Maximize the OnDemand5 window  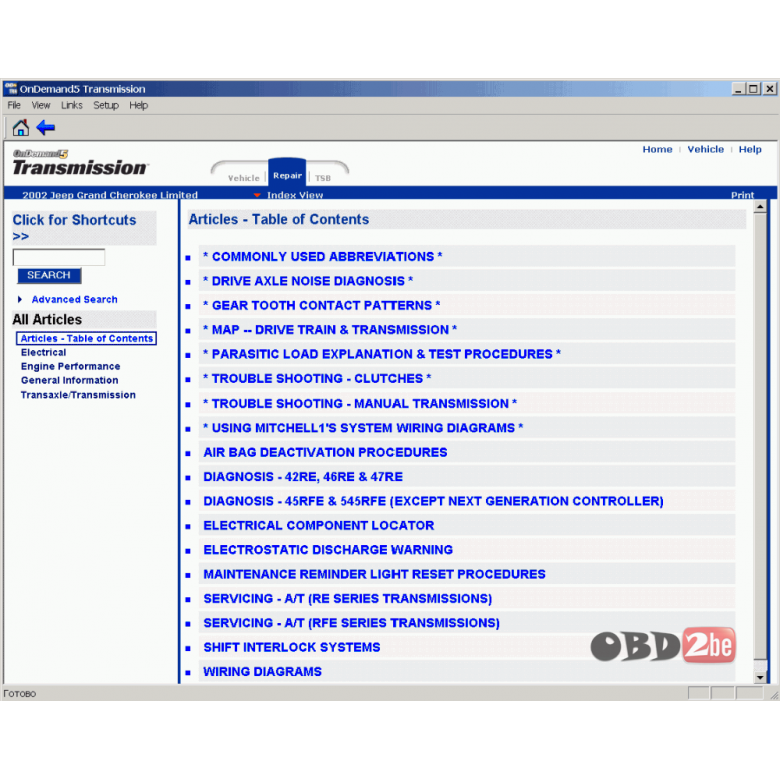pos(753,89)
